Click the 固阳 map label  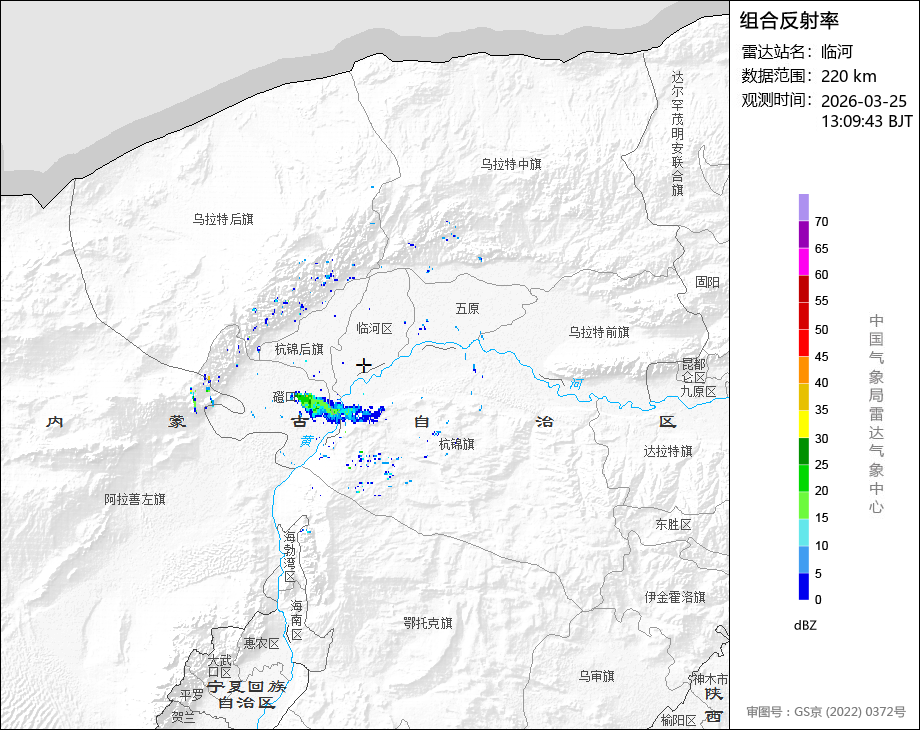708,282
